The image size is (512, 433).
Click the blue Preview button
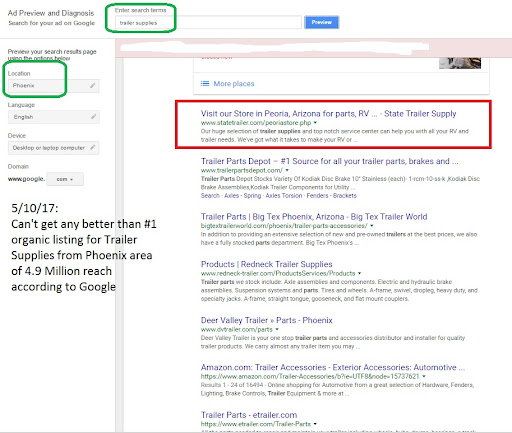click(x=321, y=22)
